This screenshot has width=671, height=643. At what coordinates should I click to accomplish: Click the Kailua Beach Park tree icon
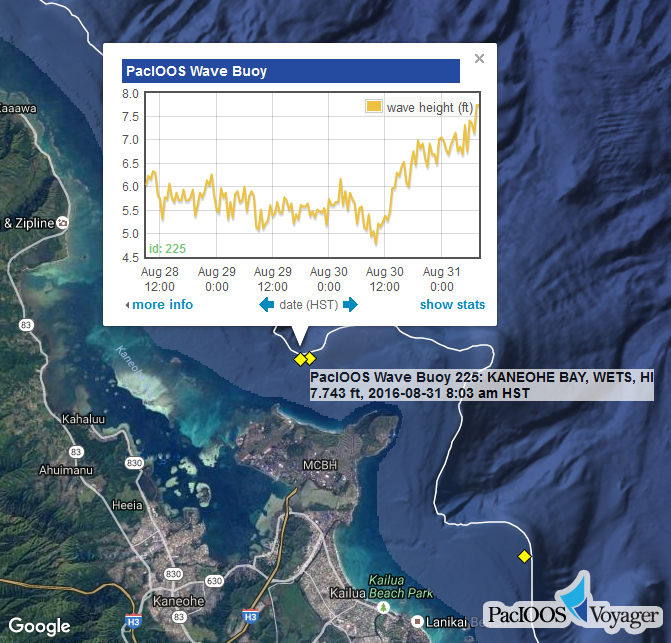[x=384, y=607]
